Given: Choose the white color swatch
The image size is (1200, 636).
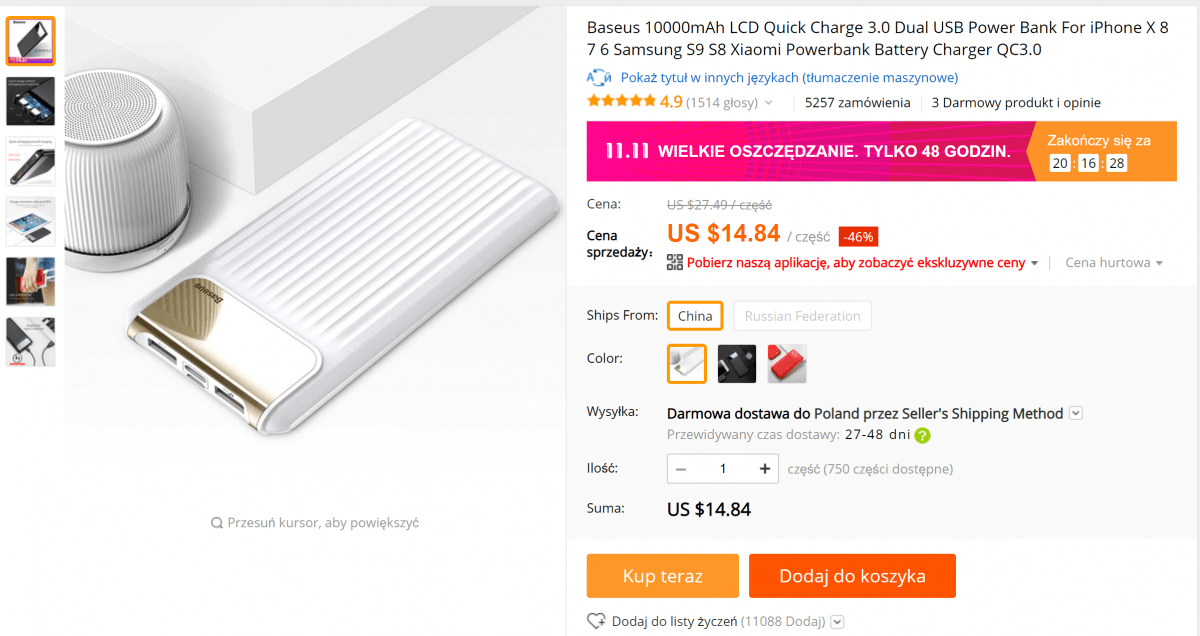Looking at the screenshot, I should click(x=687, y=364).
